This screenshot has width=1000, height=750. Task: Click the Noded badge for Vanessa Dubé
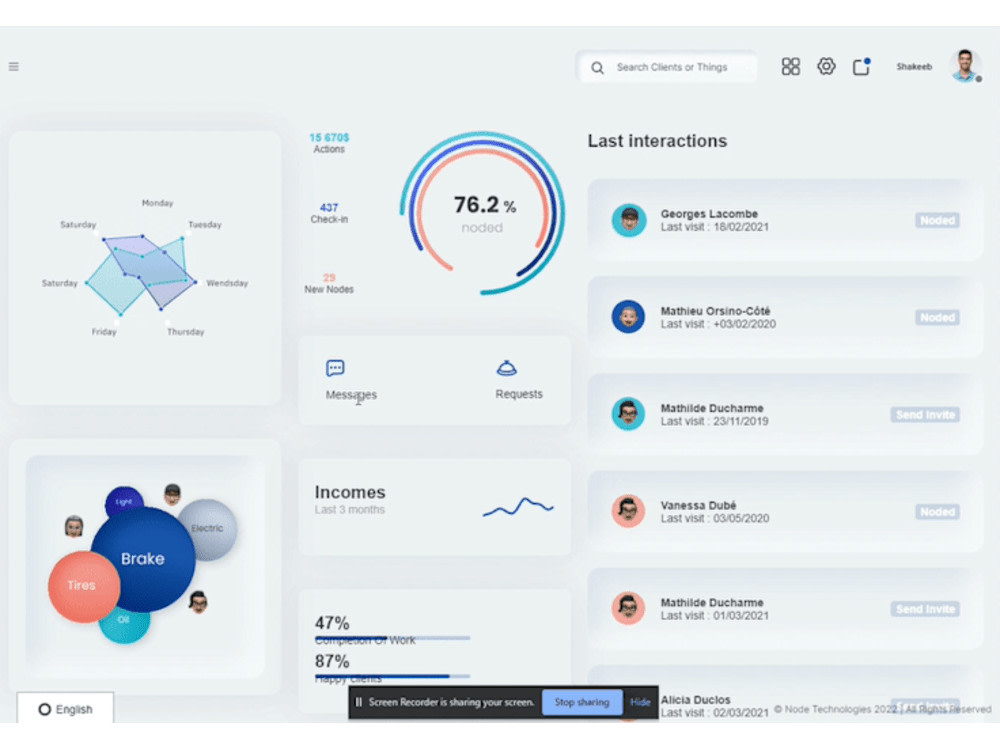(x=938, y=512)
